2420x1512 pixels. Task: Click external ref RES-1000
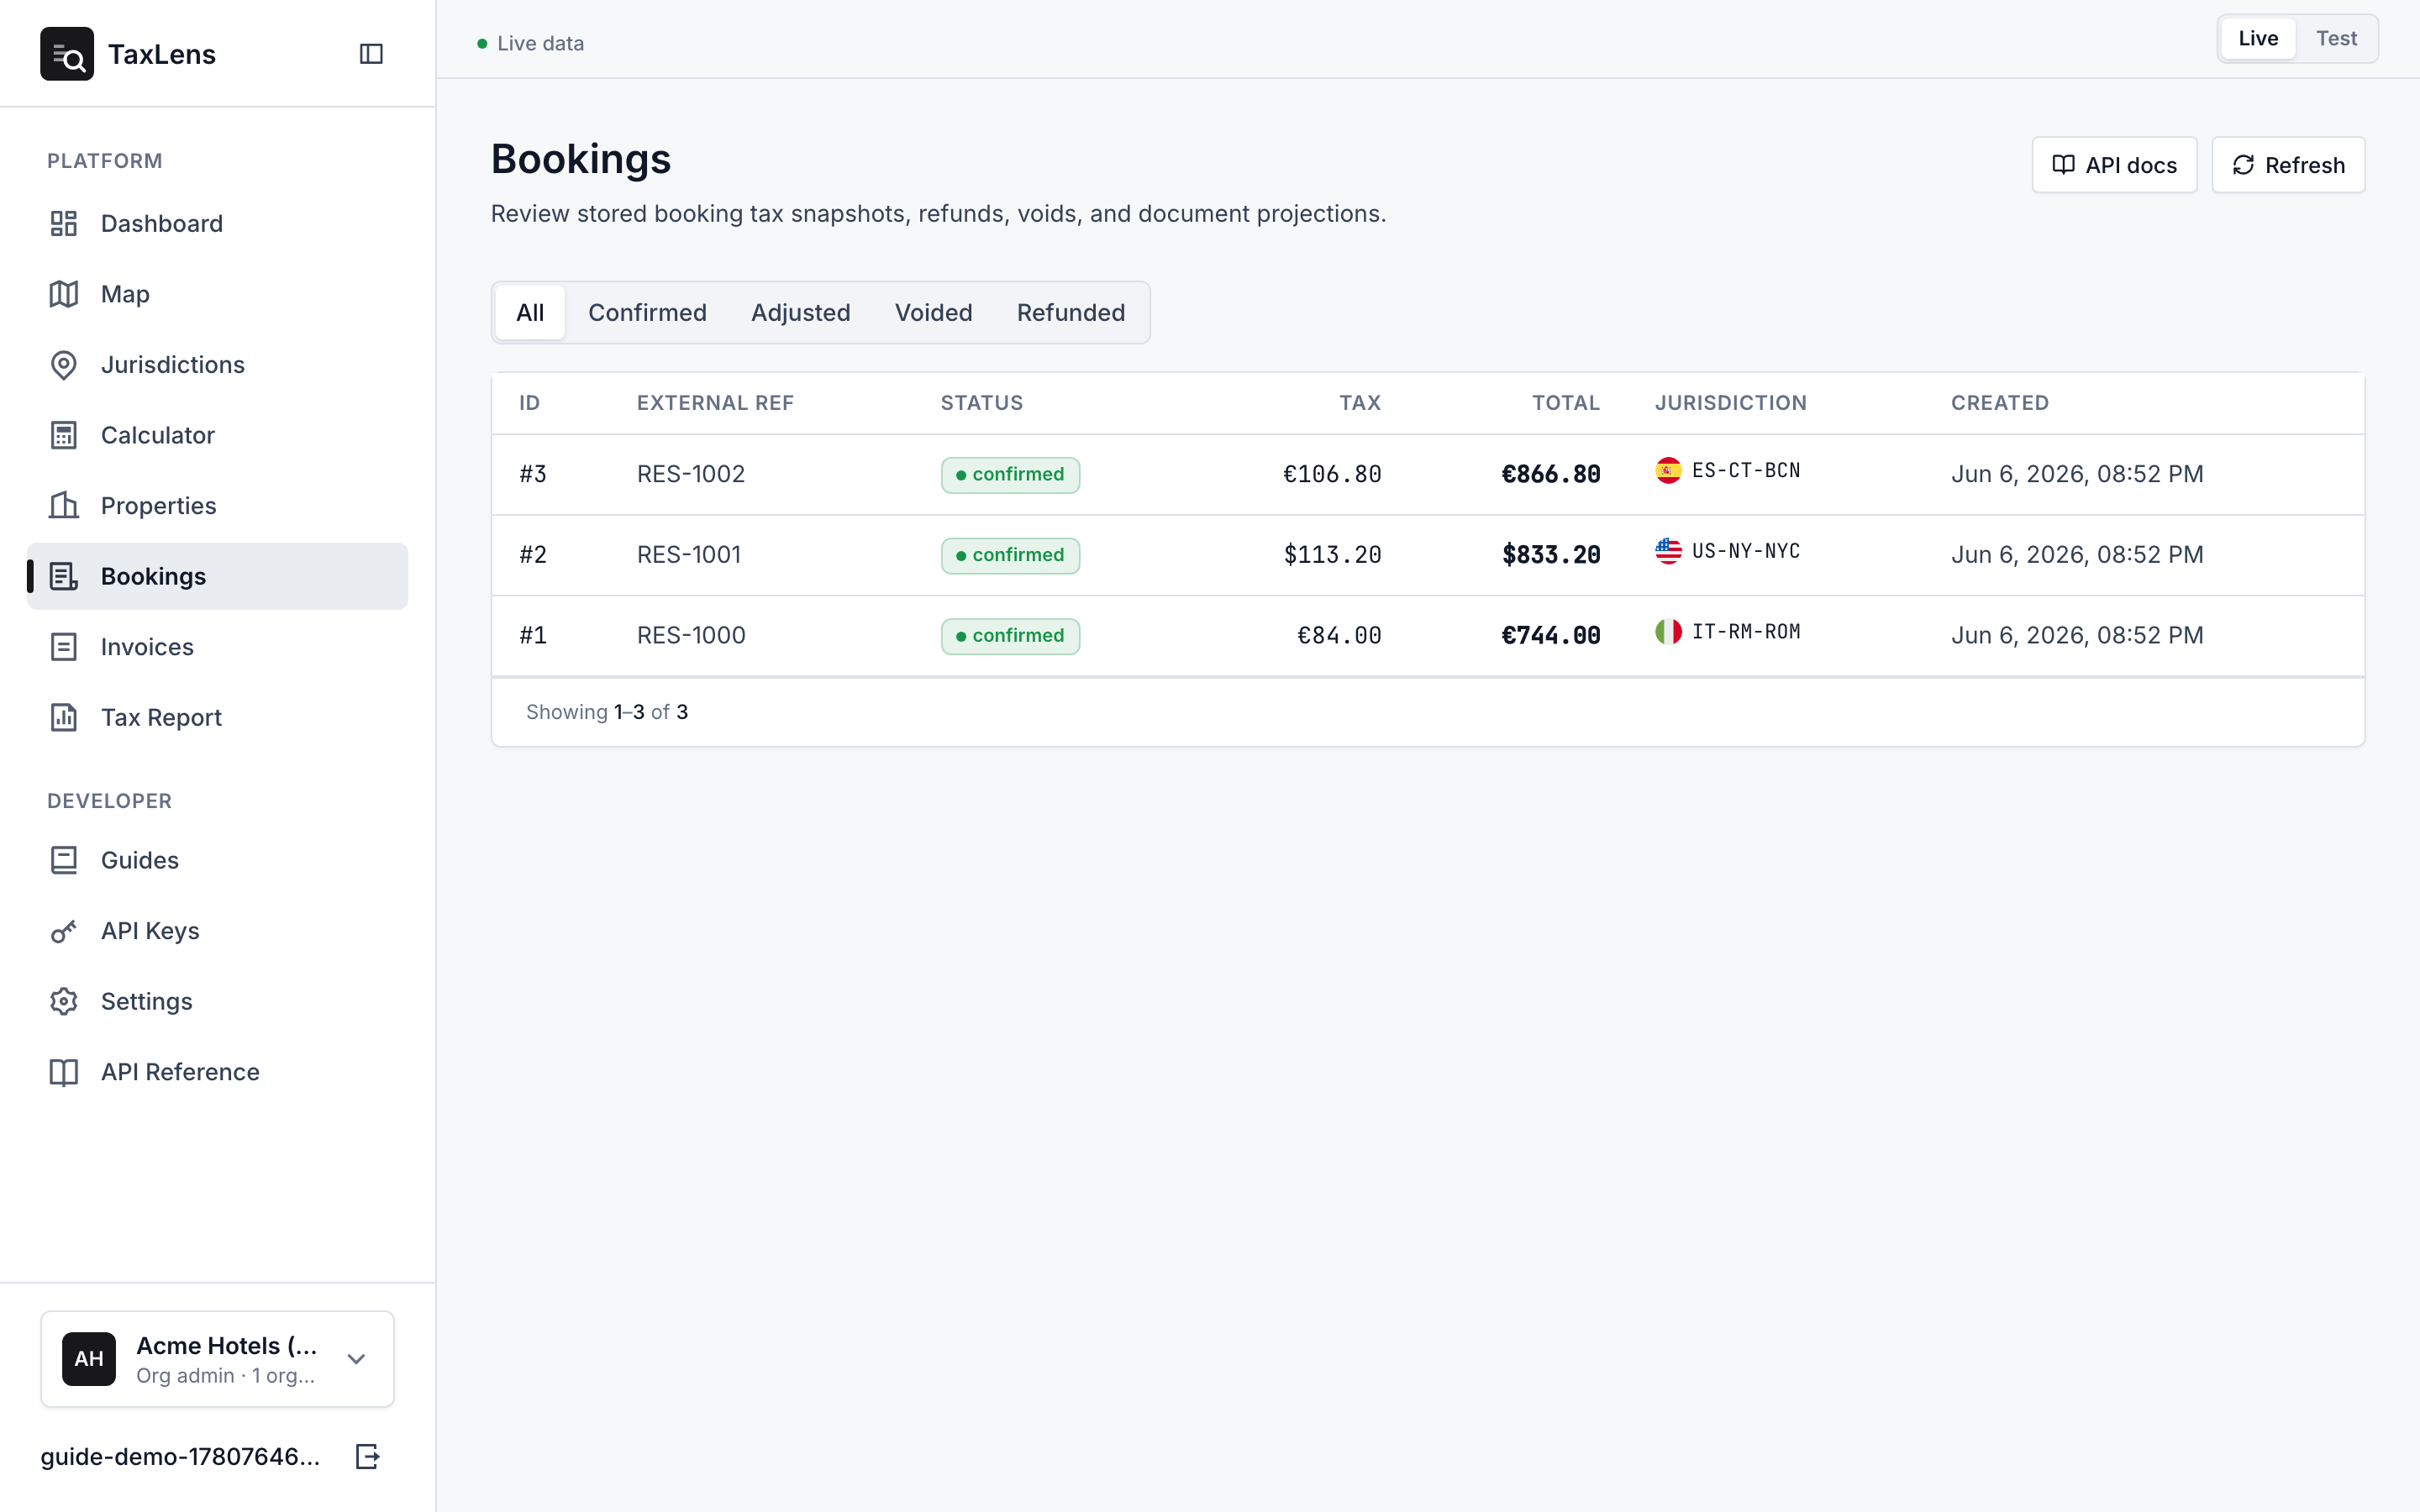(x=691, y=635)
